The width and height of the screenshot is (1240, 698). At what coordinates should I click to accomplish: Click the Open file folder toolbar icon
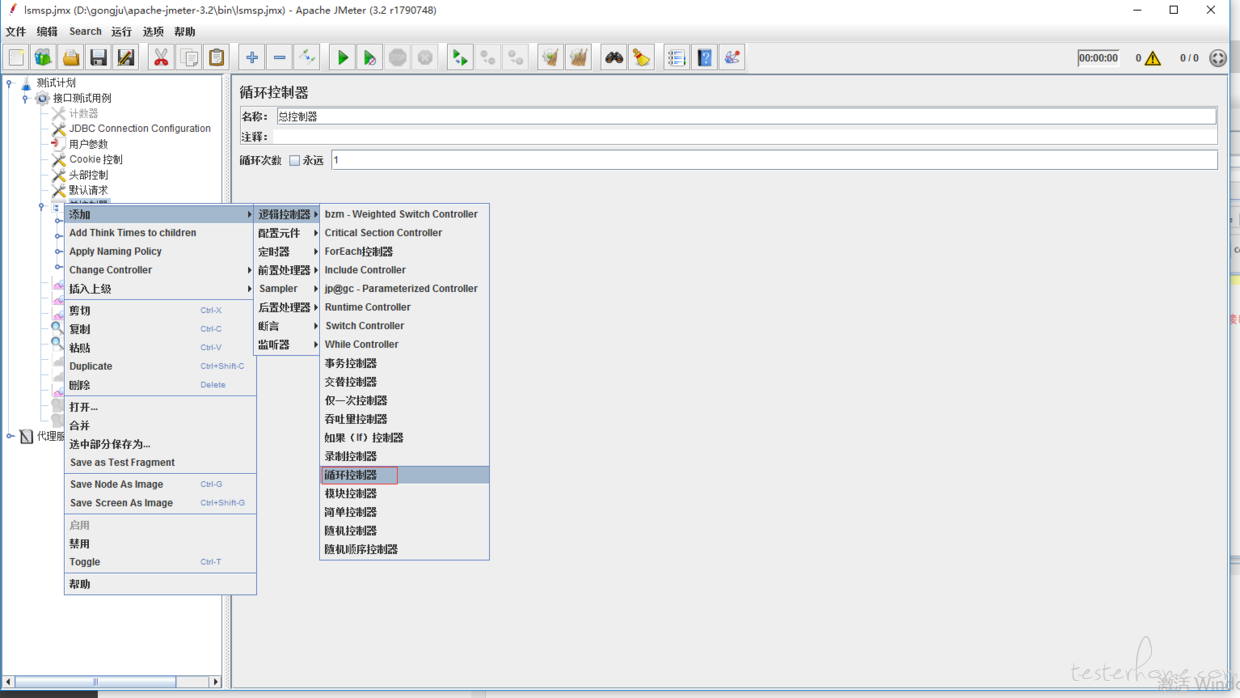coord(71,58)
